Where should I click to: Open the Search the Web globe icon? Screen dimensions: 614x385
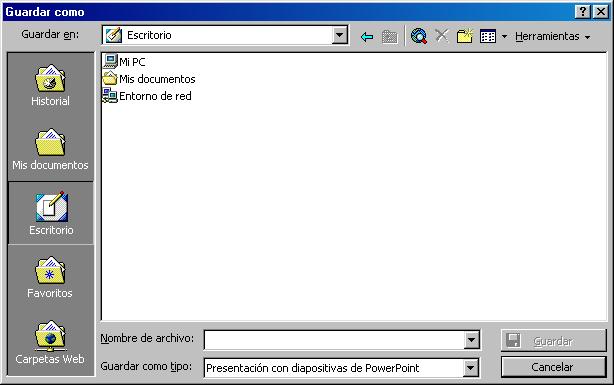pos(419,36)
